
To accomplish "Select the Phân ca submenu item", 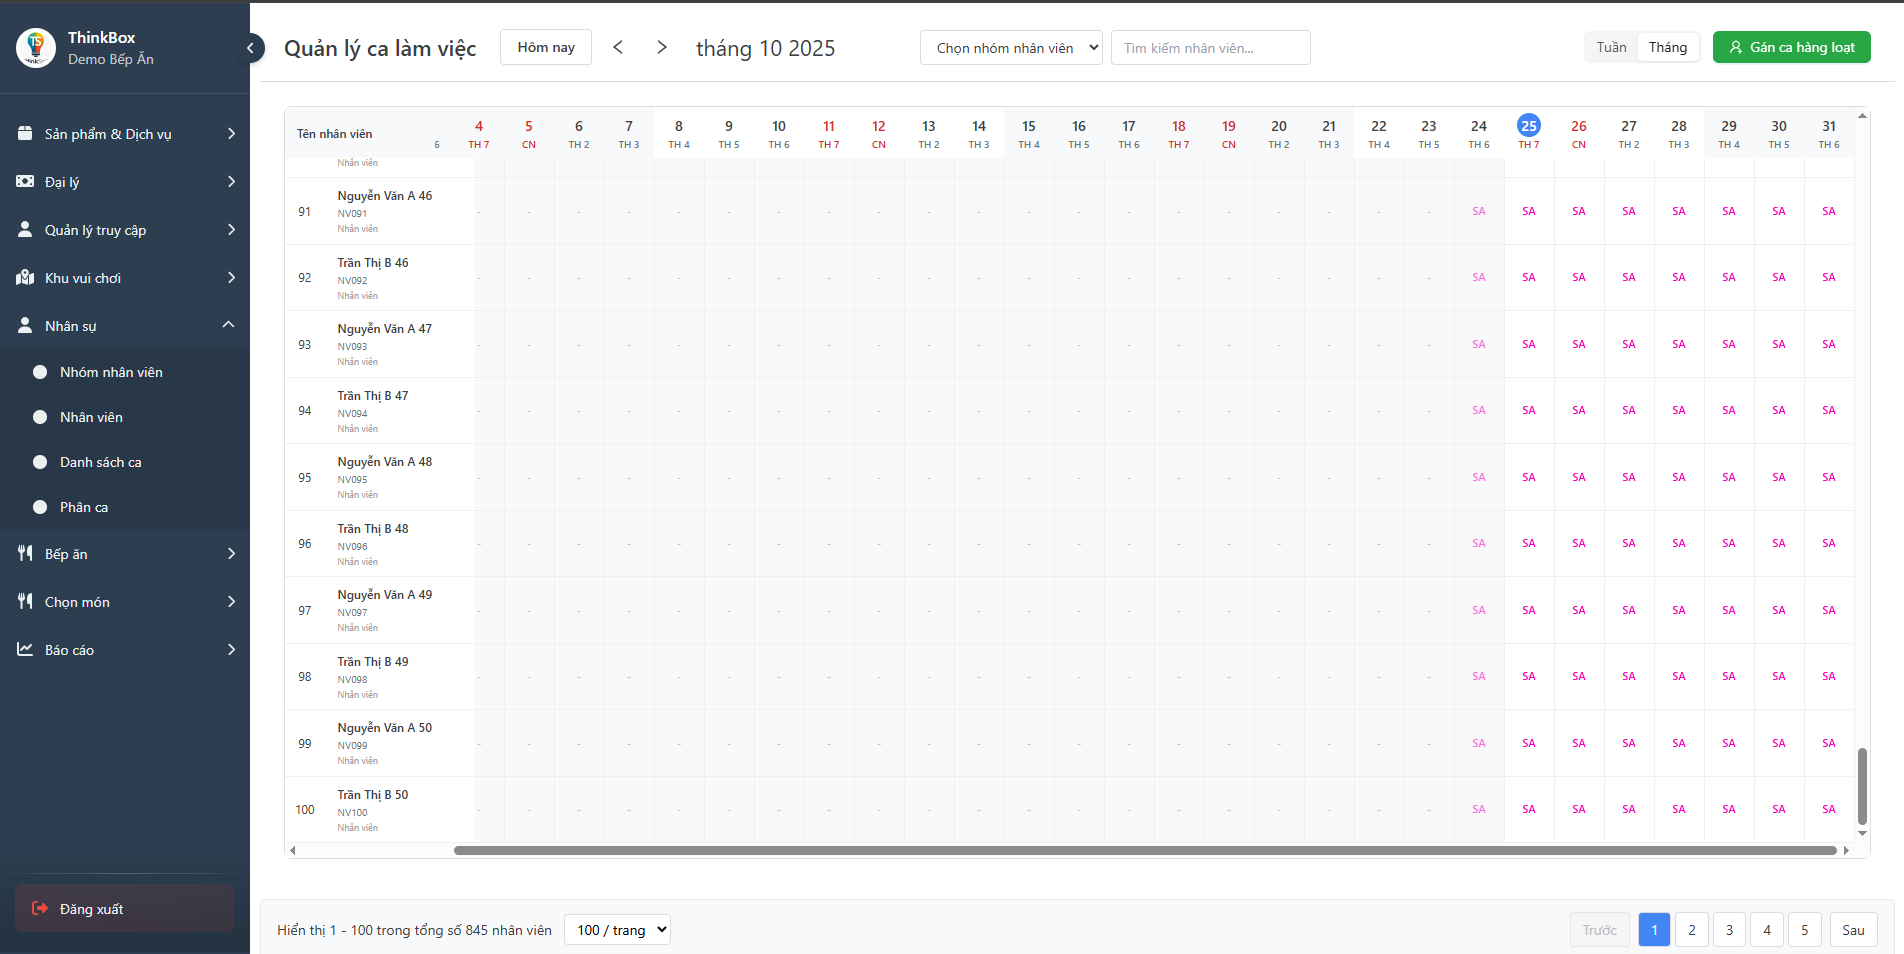I will point(84,507).
